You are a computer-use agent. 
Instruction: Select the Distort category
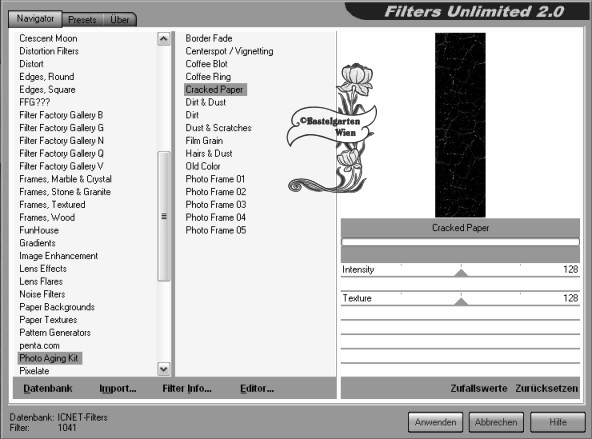31,64
